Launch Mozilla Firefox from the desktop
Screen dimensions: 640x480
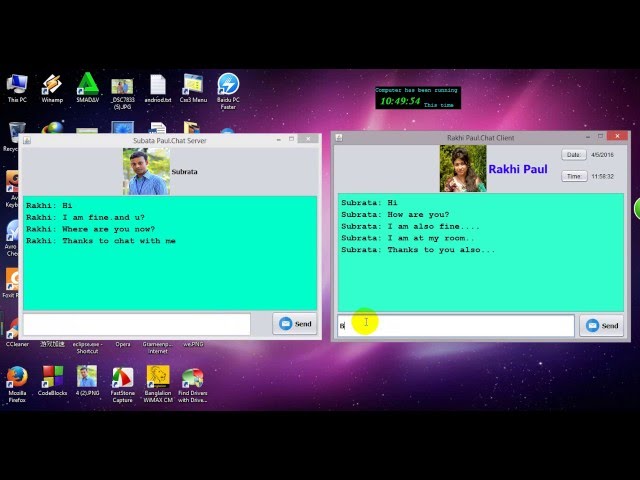[17, 384]
